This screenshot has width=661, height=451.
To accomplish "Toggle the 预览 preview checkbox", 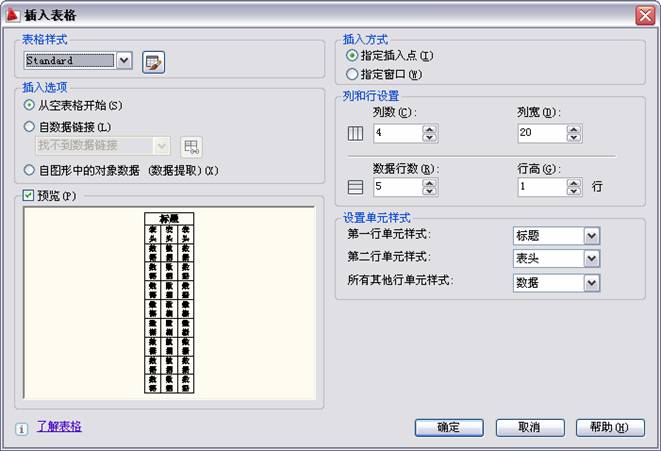I will click(x=29, y=196).
